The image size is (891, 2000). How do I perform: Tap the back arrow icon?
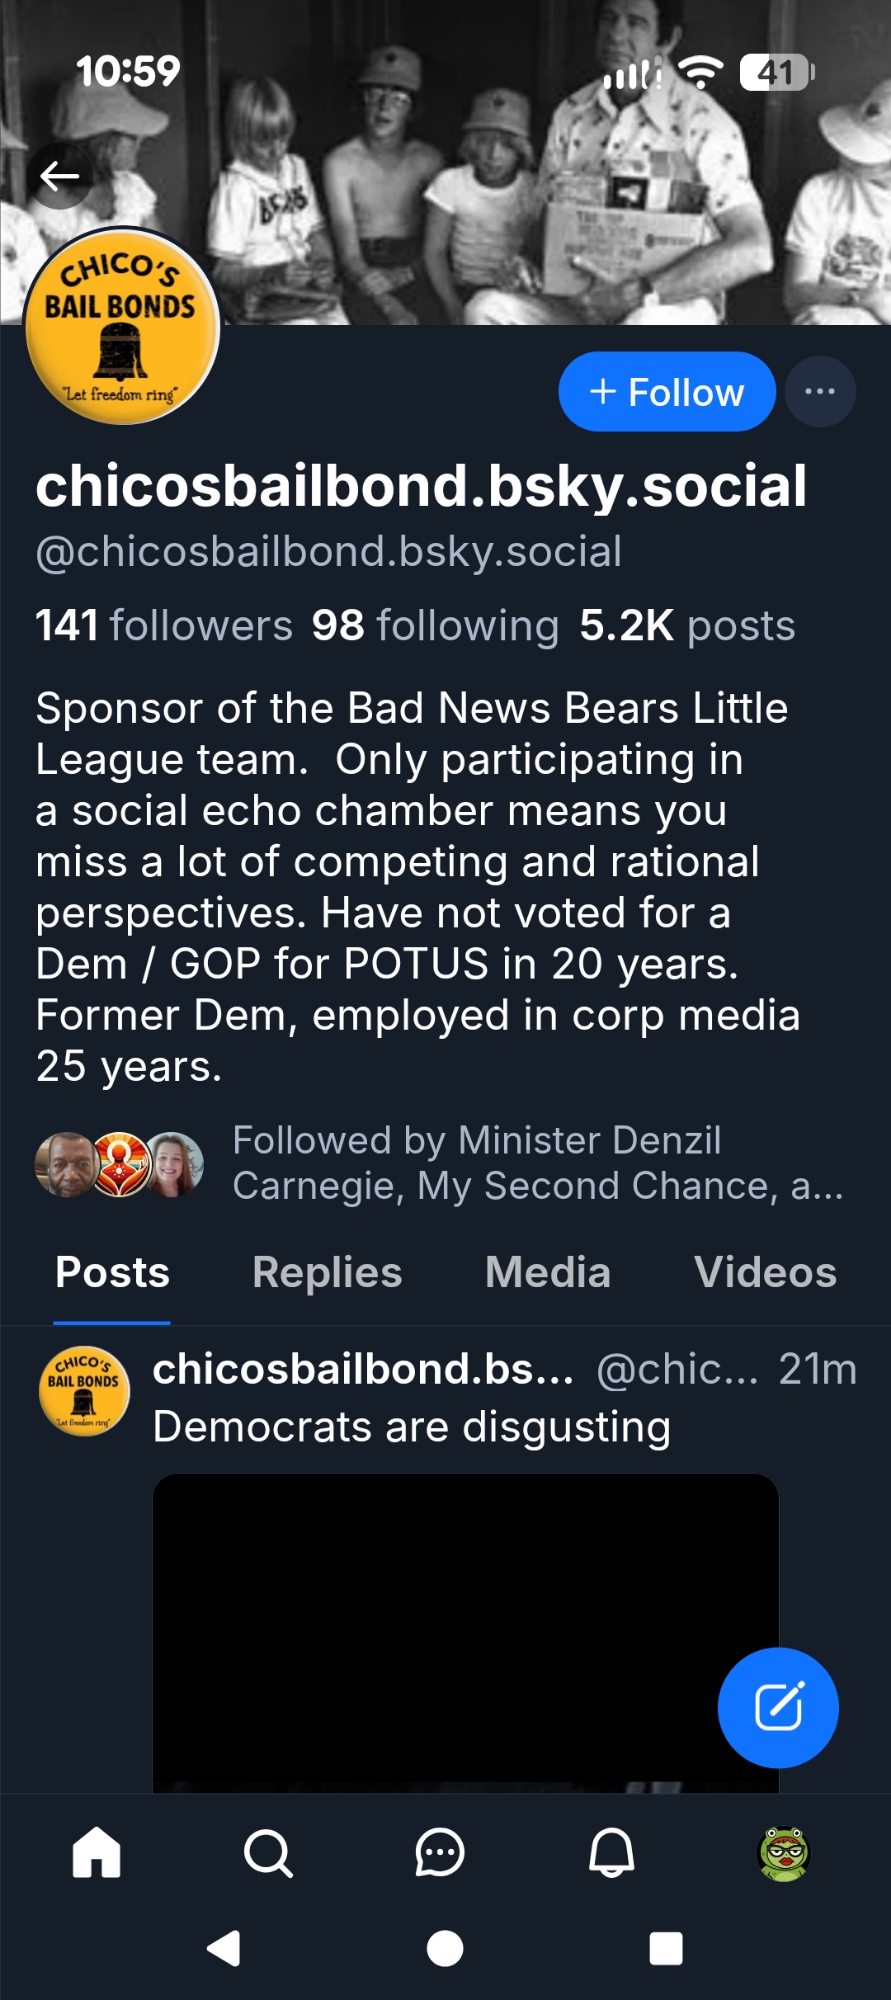(x=60, y=177)
